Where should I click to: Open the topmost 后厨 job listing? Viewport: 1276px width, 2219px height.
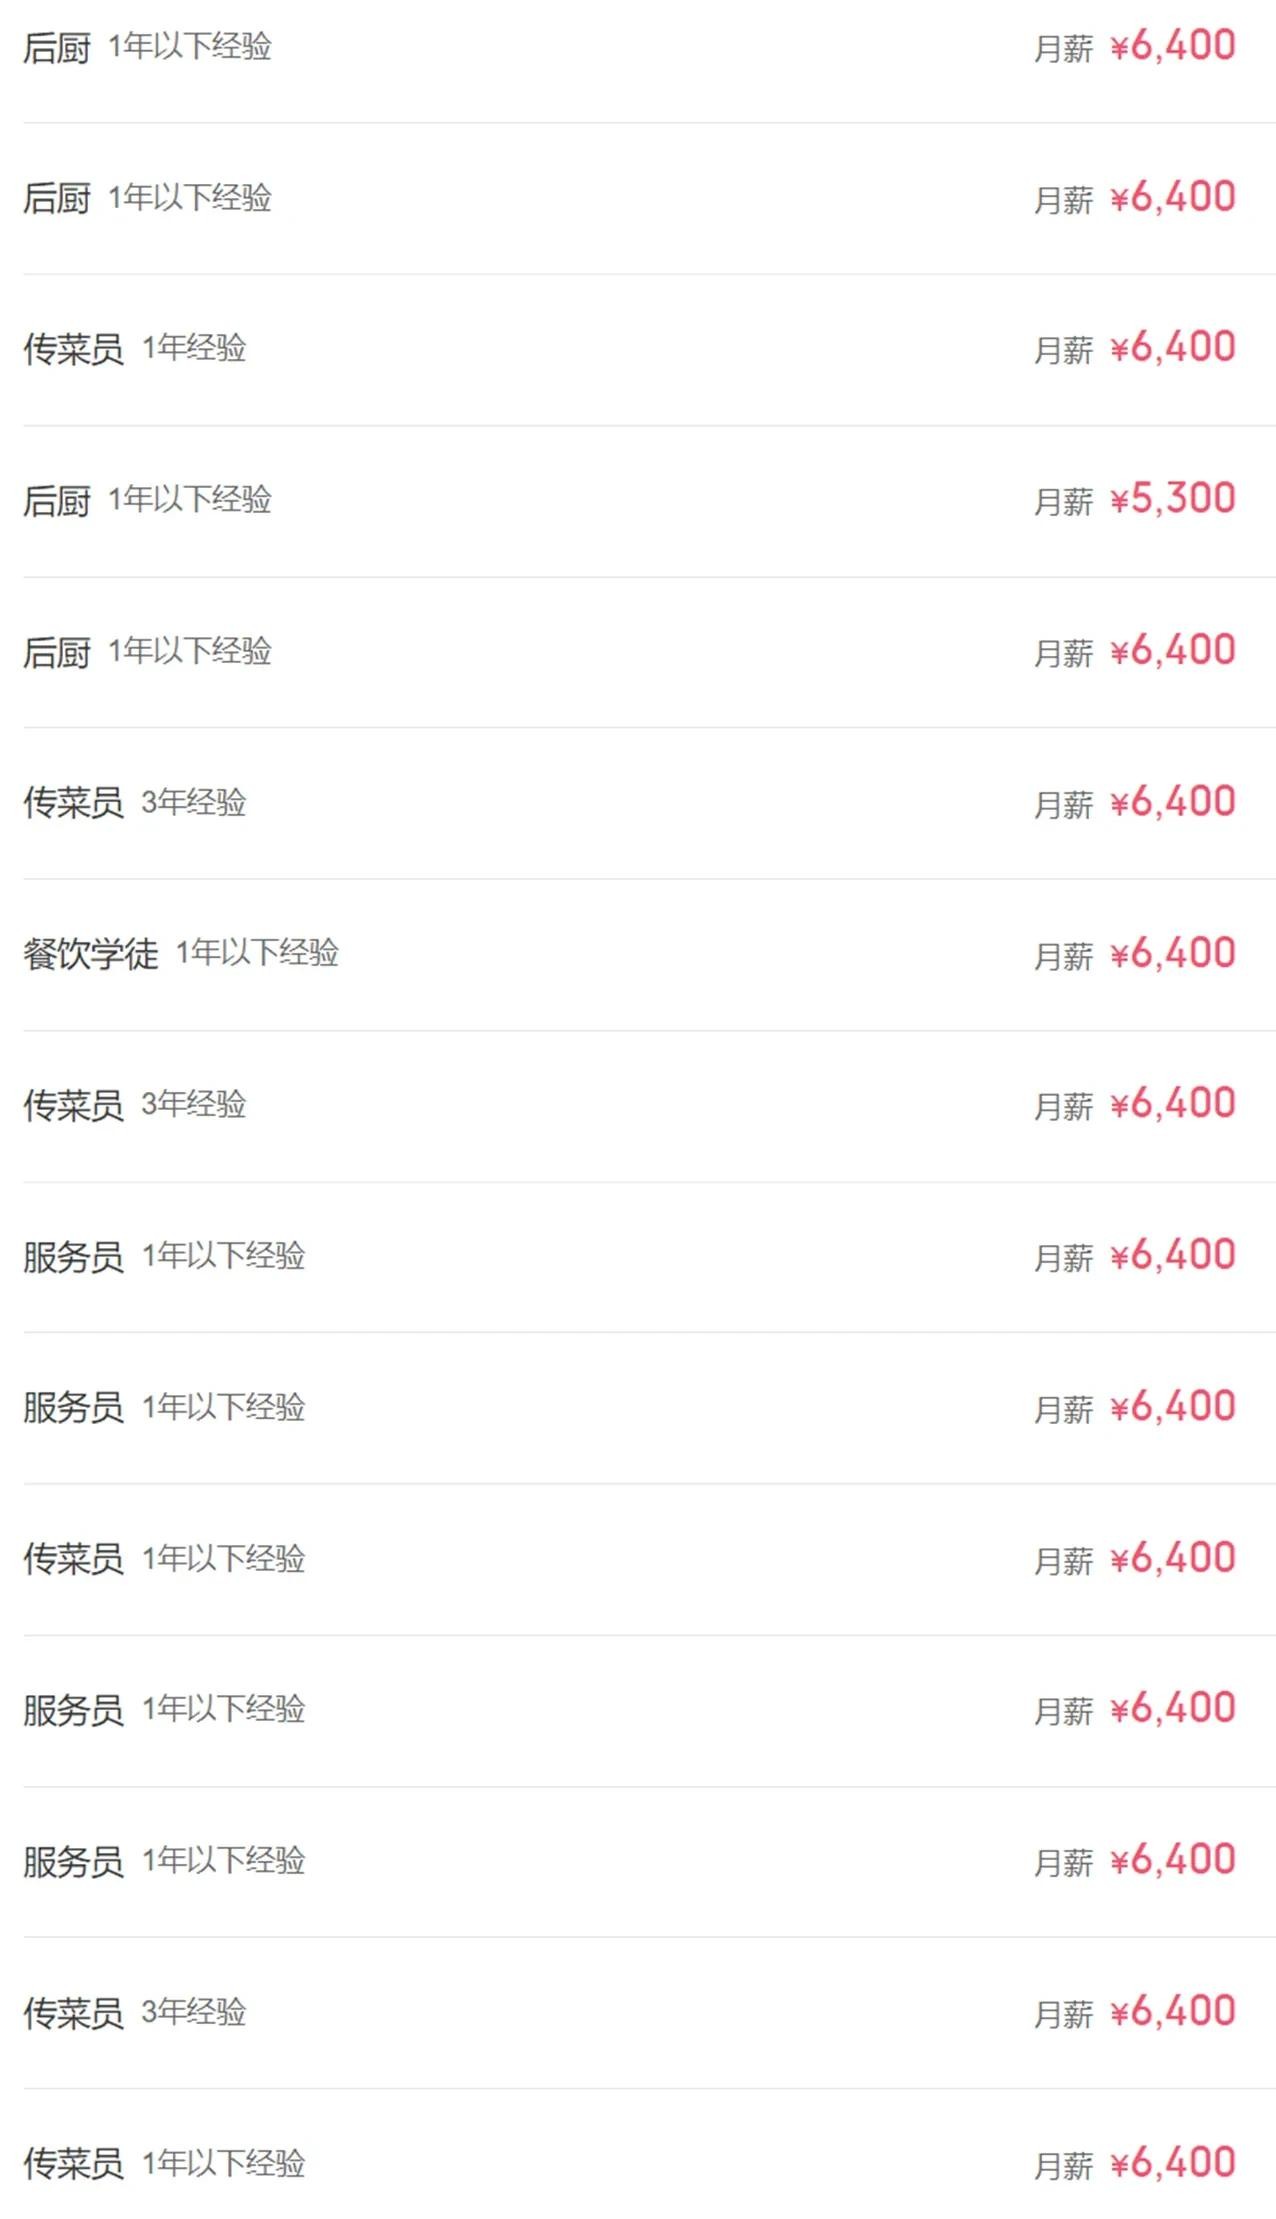(57, 47)
